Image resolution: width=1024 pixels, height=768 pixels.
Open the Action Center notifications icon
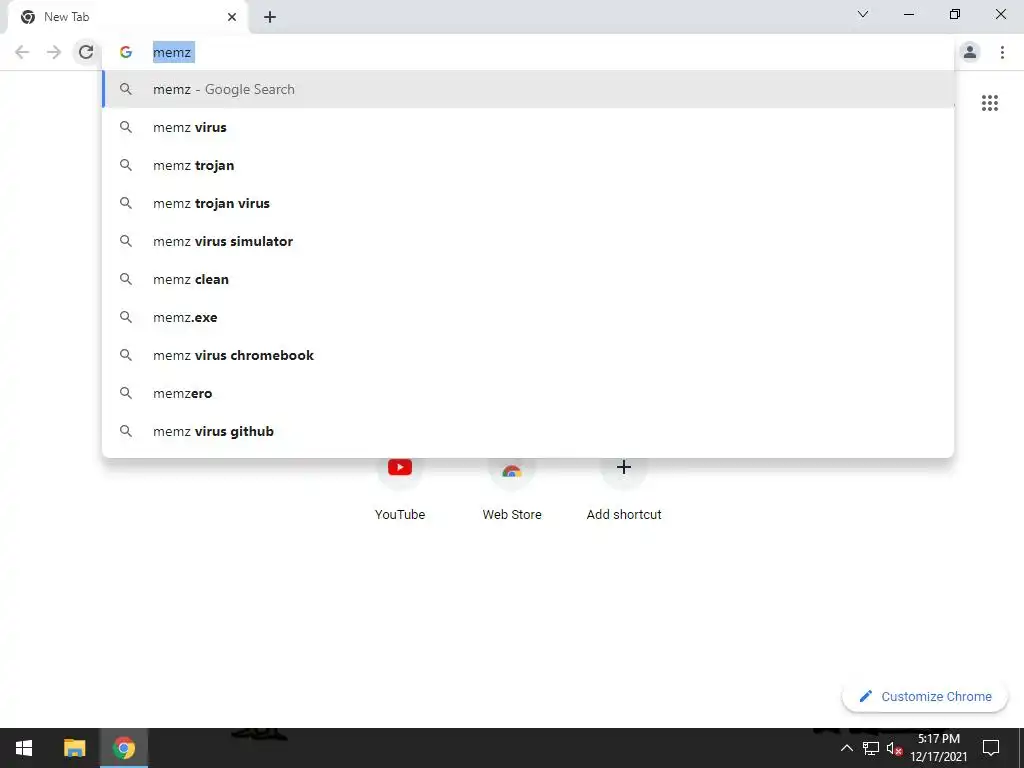[x=991, y=748]
